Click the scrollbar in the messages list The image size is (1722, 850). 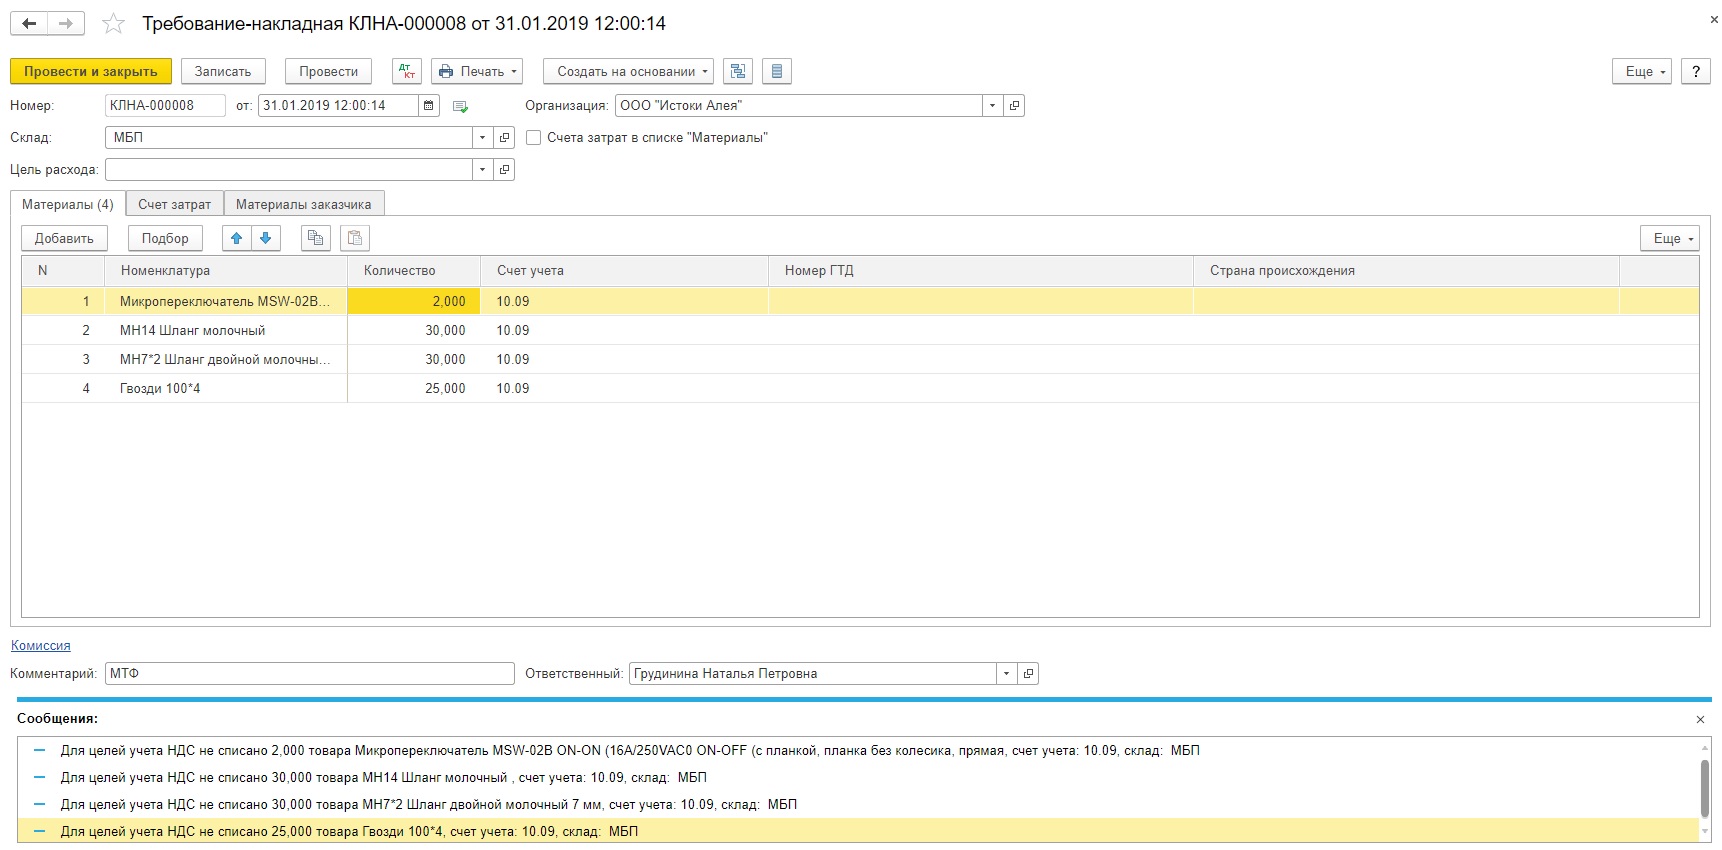(x=1705, y=788)
